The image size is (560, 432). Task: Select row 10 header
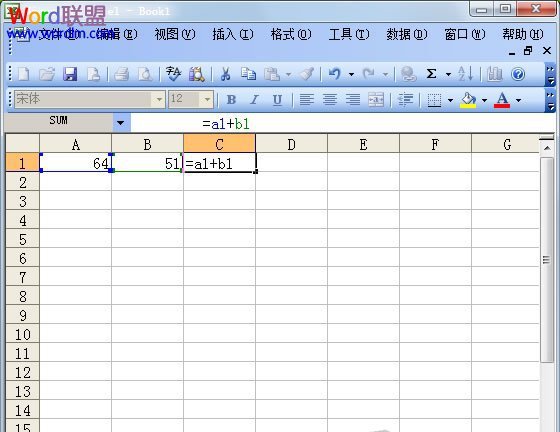(x=22, y=334)
